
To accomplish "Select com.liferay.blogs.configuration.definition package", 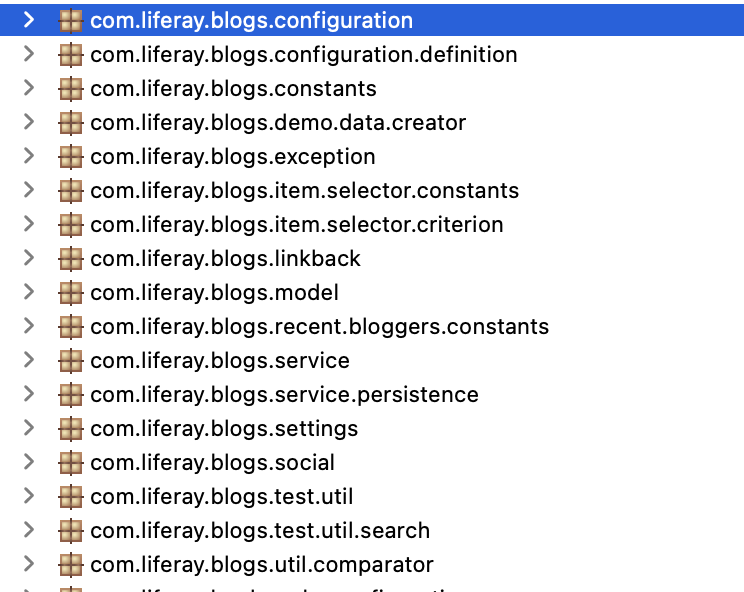I will click(304, 55).
